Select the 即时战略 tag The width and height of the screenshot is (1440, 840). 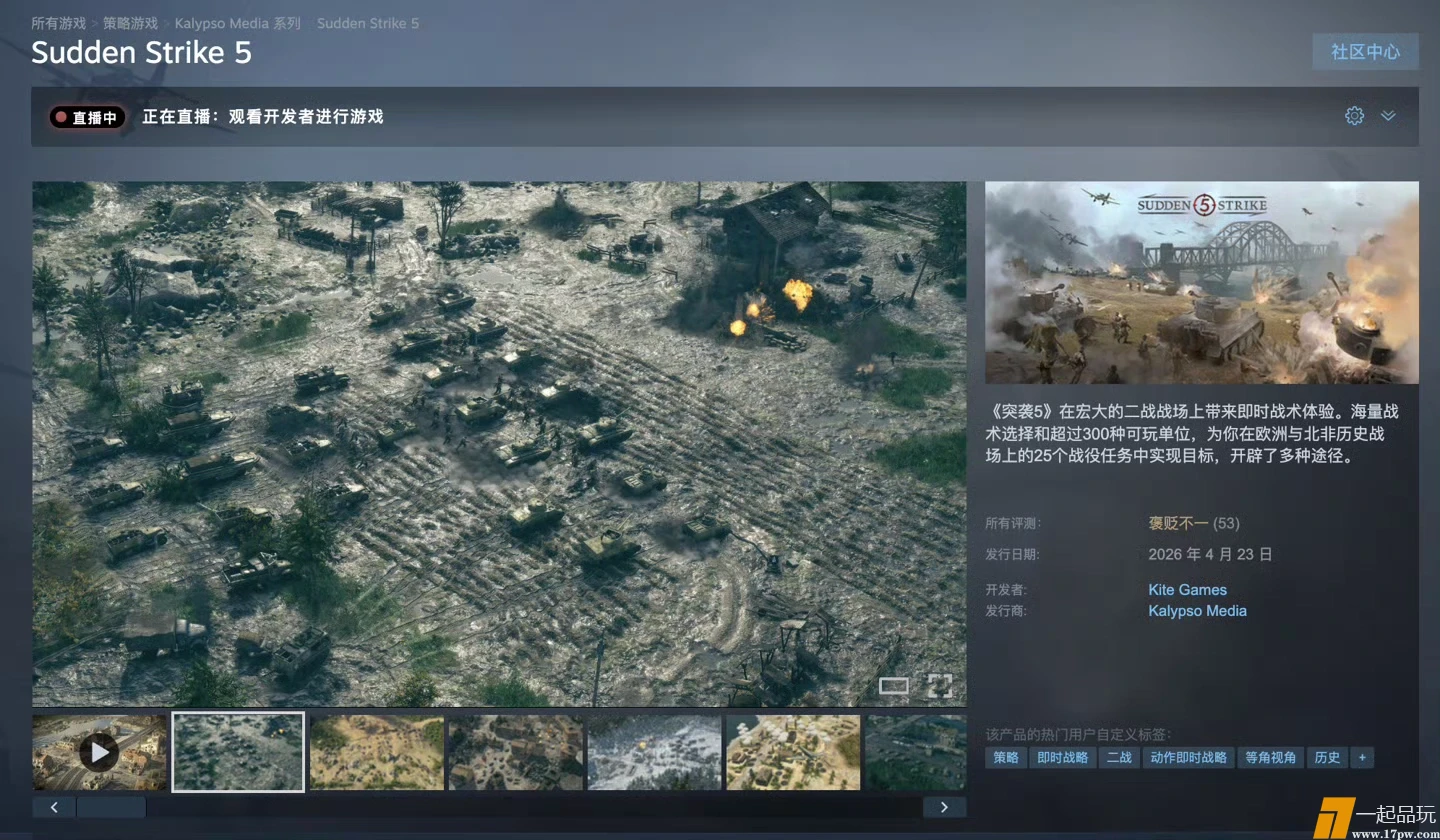(x=1062, y=758)
